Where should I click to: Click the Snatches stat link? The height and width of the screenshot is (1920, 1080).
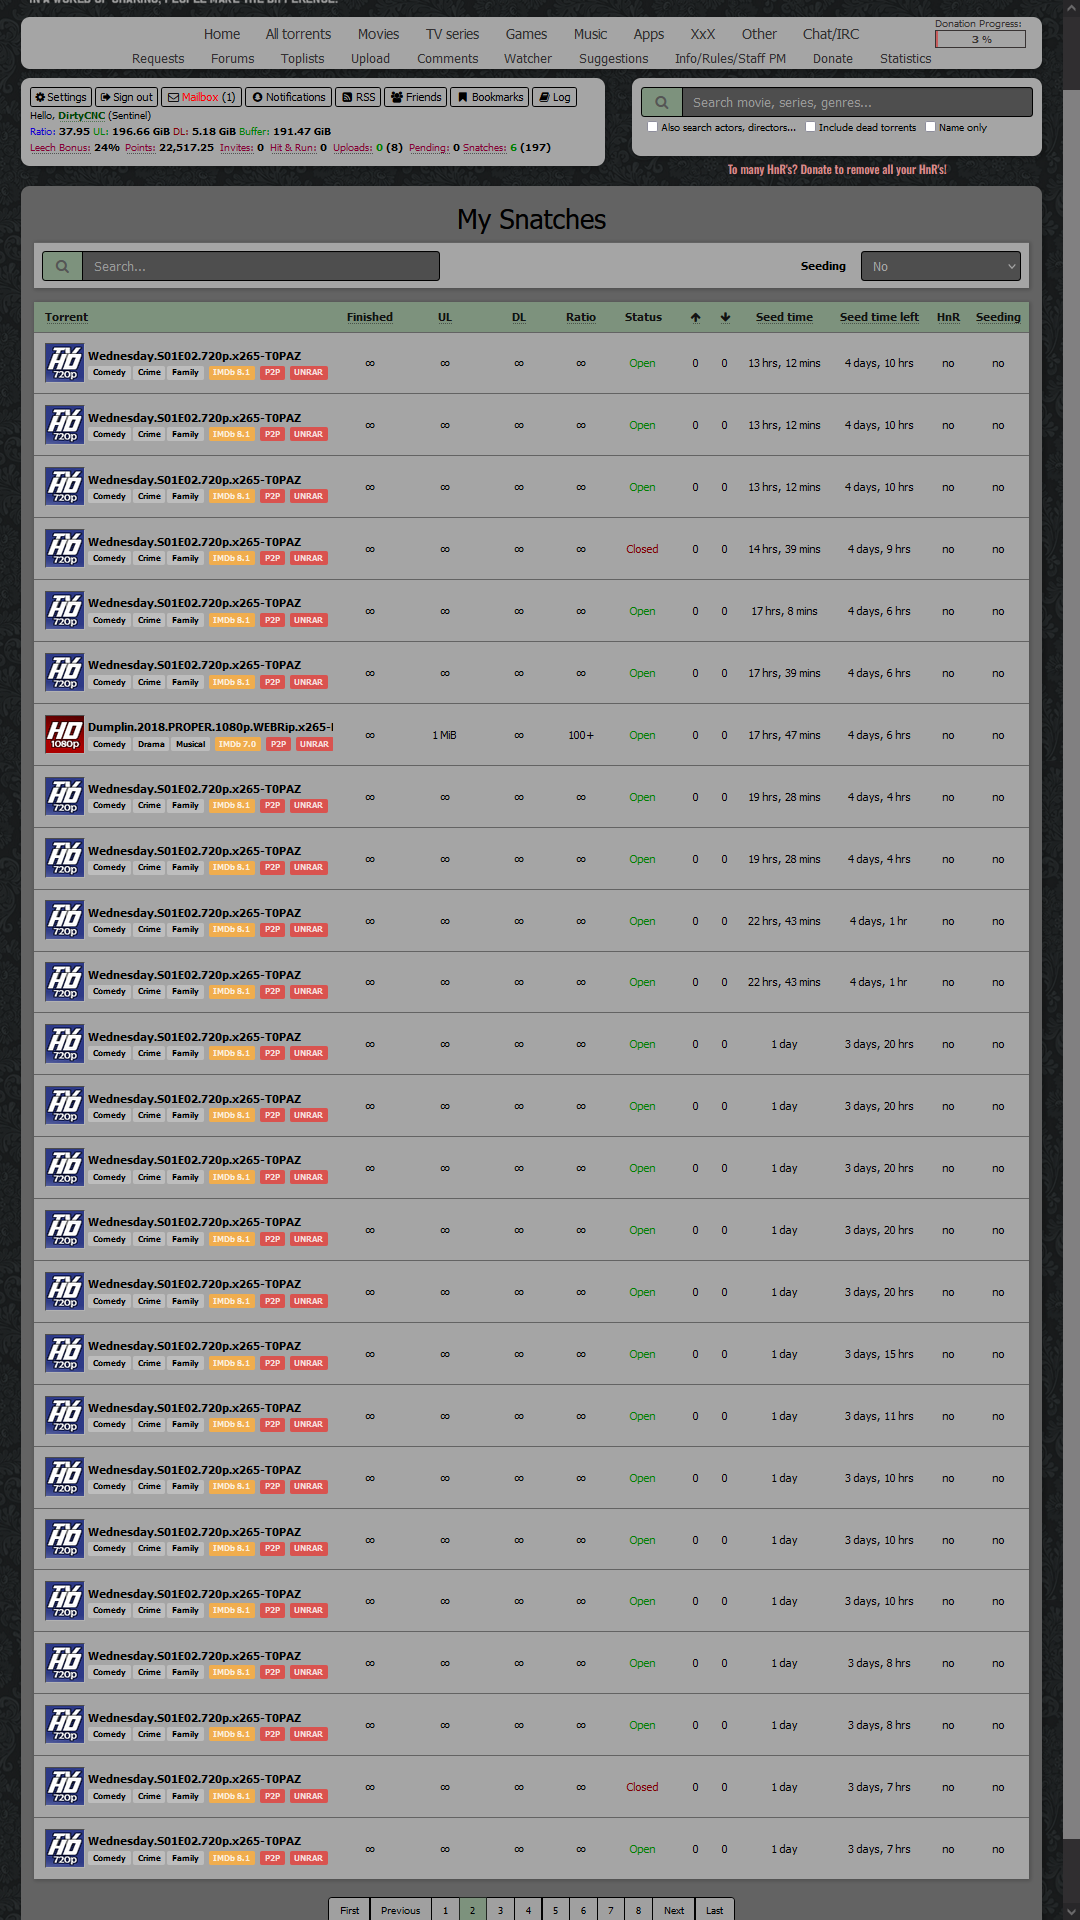pyautogui.click(x=484, y=148)
